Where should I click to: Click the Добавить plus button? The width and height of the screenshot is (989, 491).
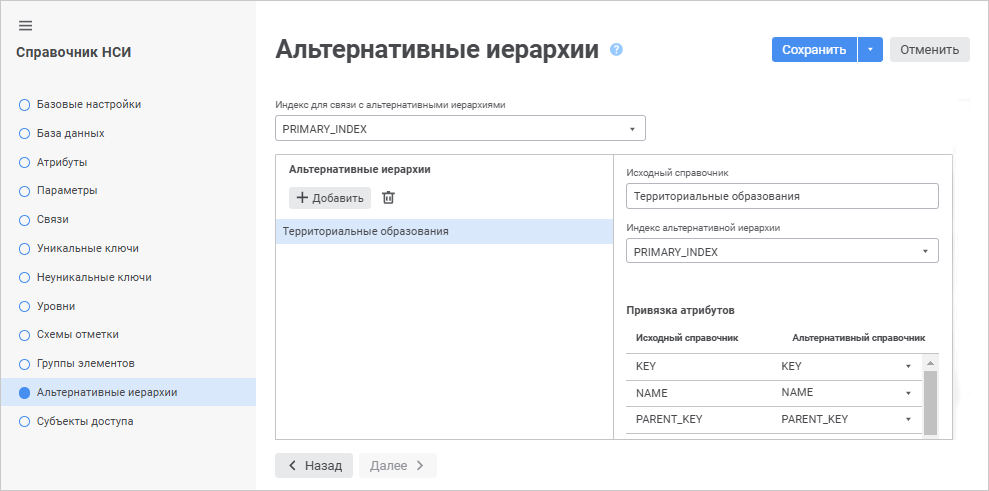tap(330, 198)
